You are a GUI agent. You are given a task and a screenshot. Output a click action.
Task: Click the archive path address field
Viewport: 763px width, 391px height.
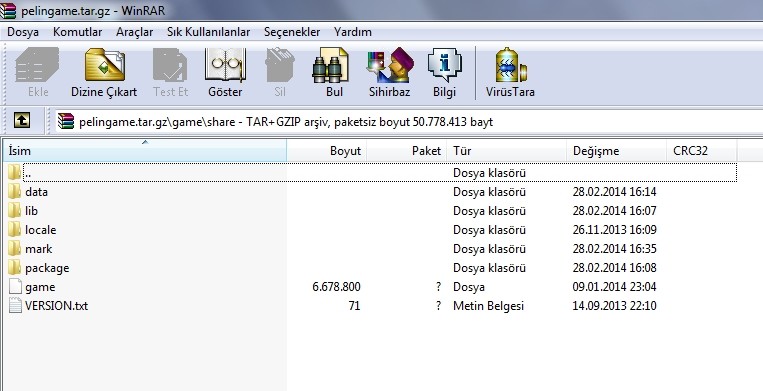(x=408, y=121)
